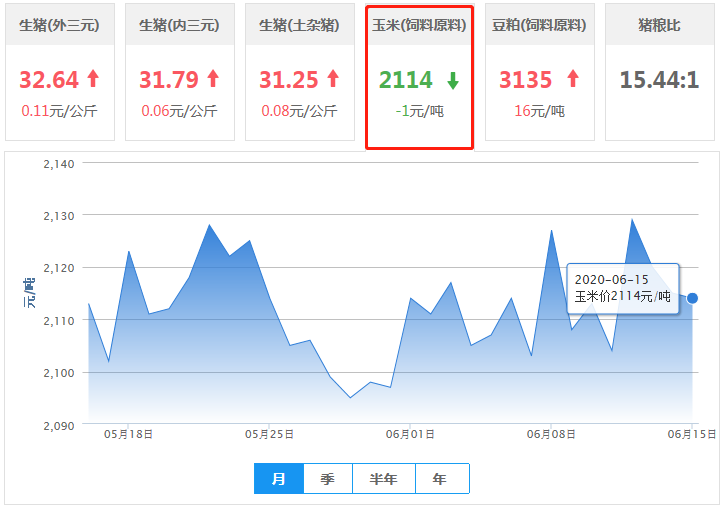This screenshot has width=725, height=509.
Task: Switch chart to 年 view
Action: coord(440,479)
